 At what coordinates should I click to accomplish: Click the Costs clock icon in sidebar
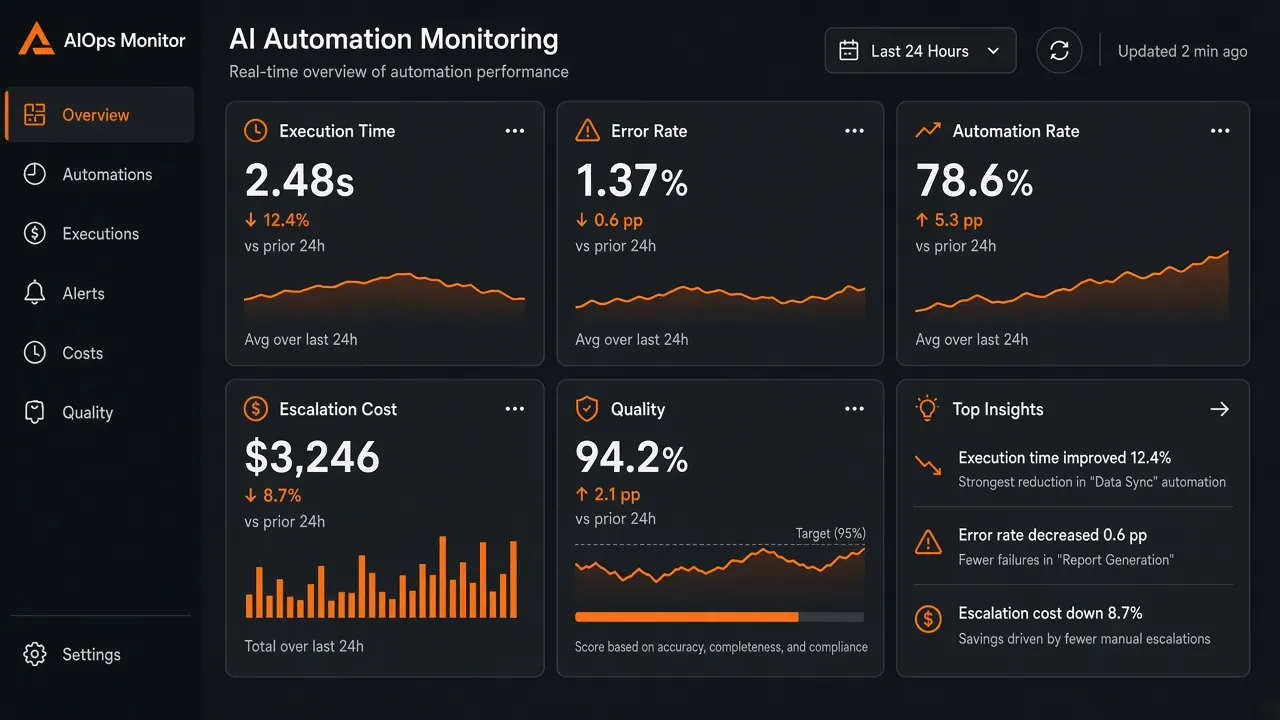tap(35, 352)
